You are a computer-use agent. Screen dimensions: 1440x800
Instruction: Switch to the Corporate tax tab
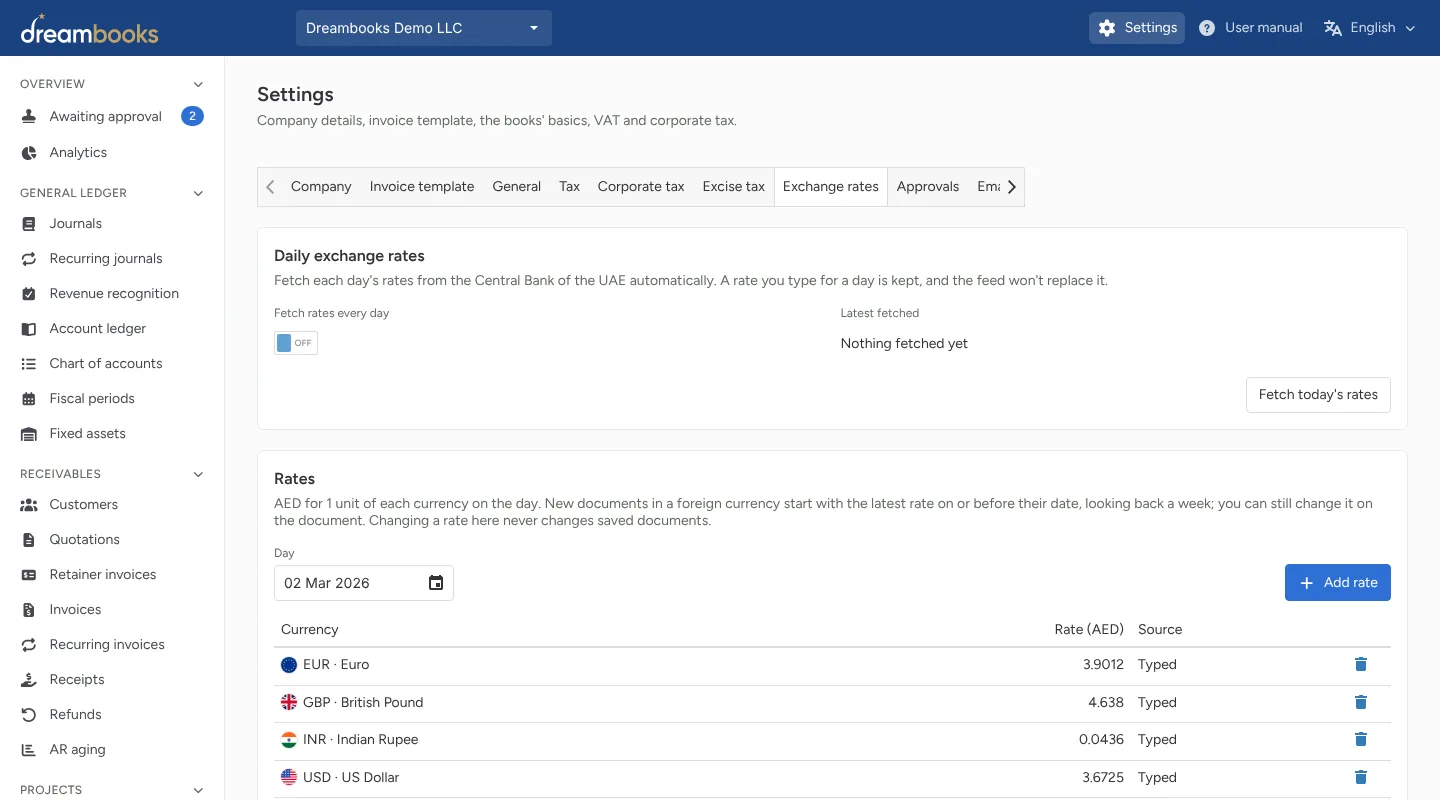641,187
